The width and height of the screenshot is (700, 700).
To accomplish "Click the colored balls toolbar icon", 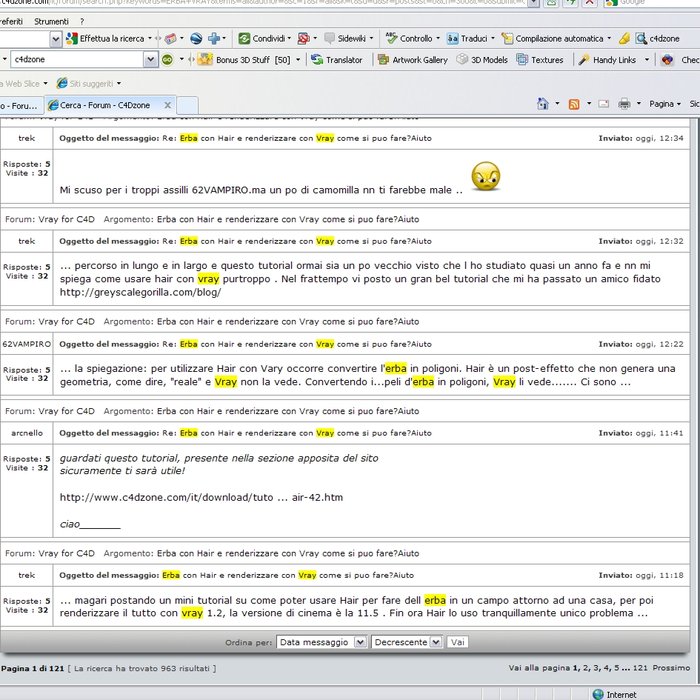I will tap(667, 59).
